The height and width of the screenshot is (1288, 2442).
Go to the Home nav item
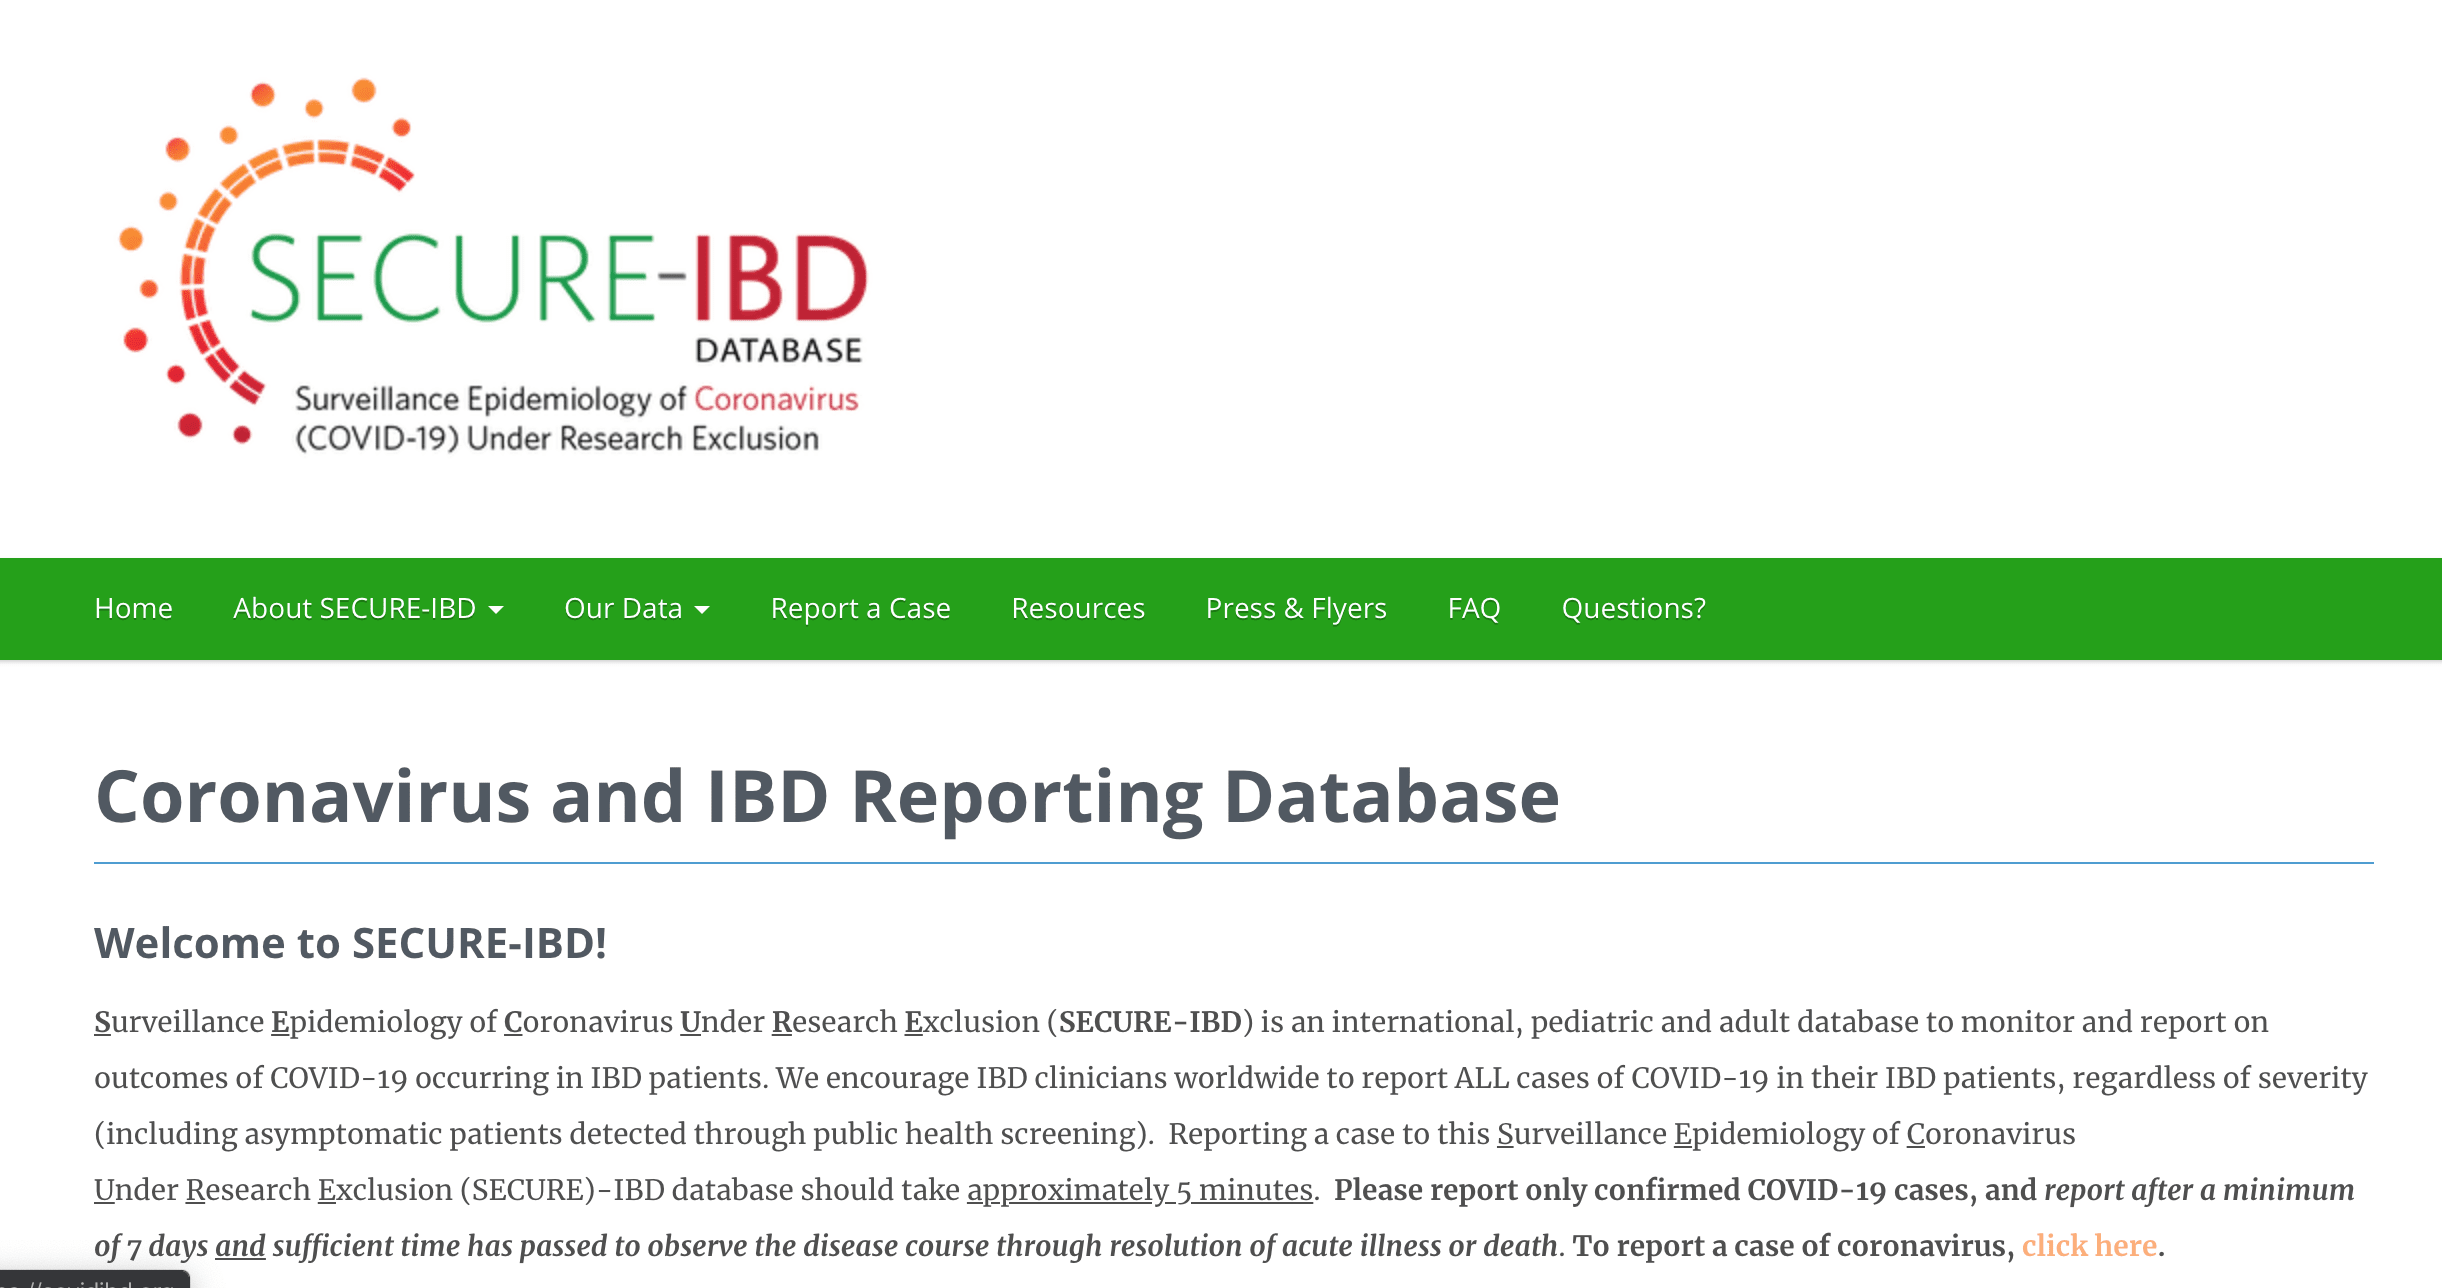click(133, 608)
